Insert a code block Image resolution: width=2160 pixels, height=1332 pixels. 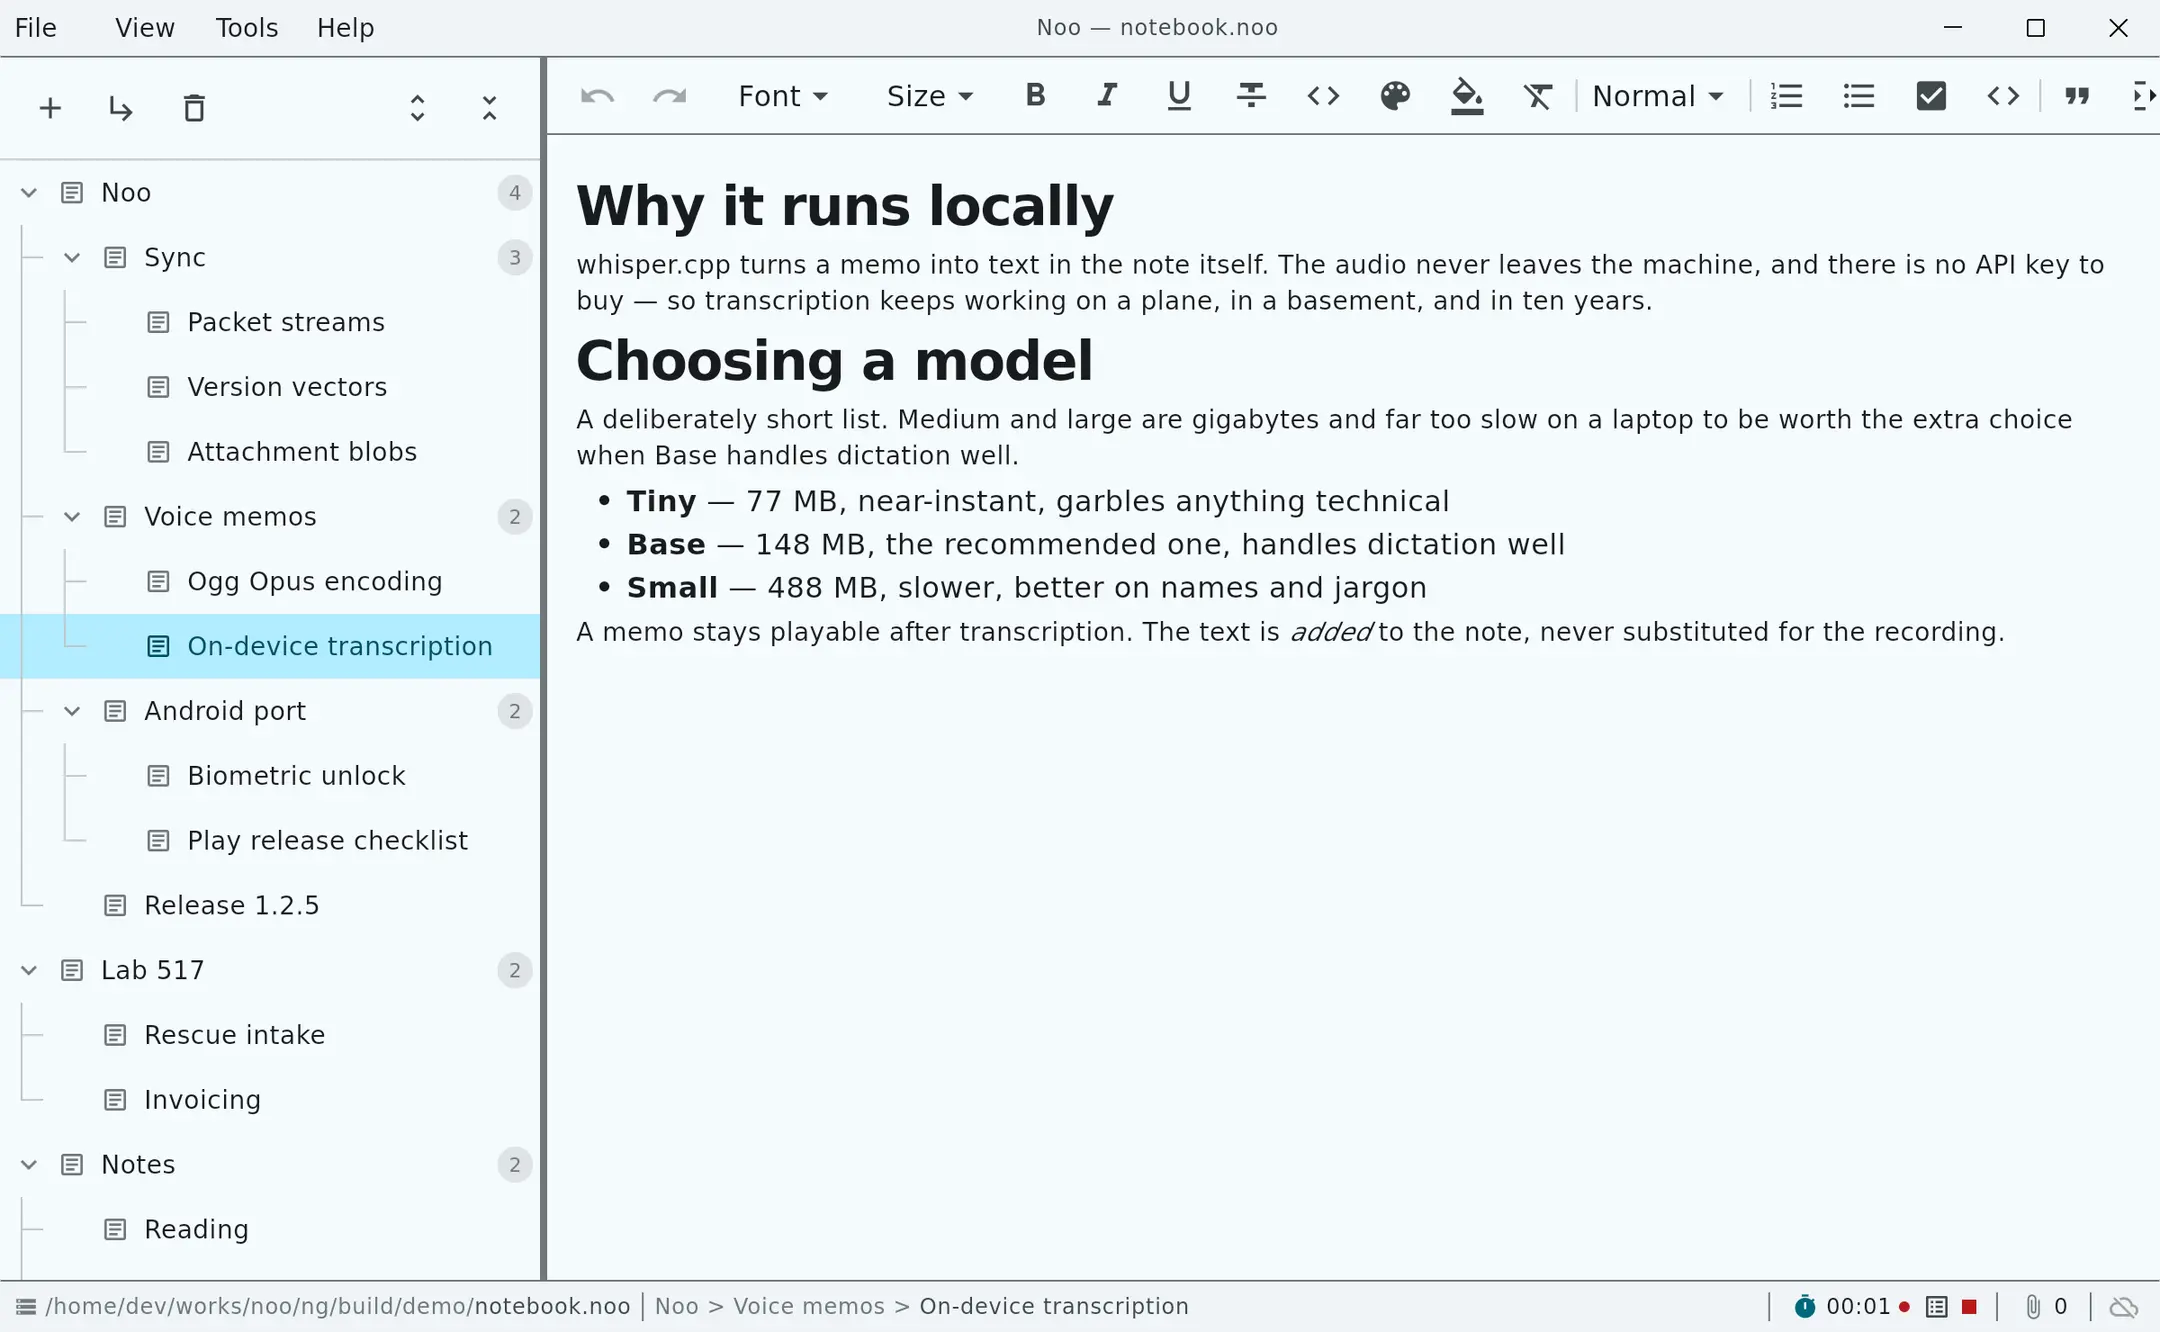click(x=2003, y=96)
